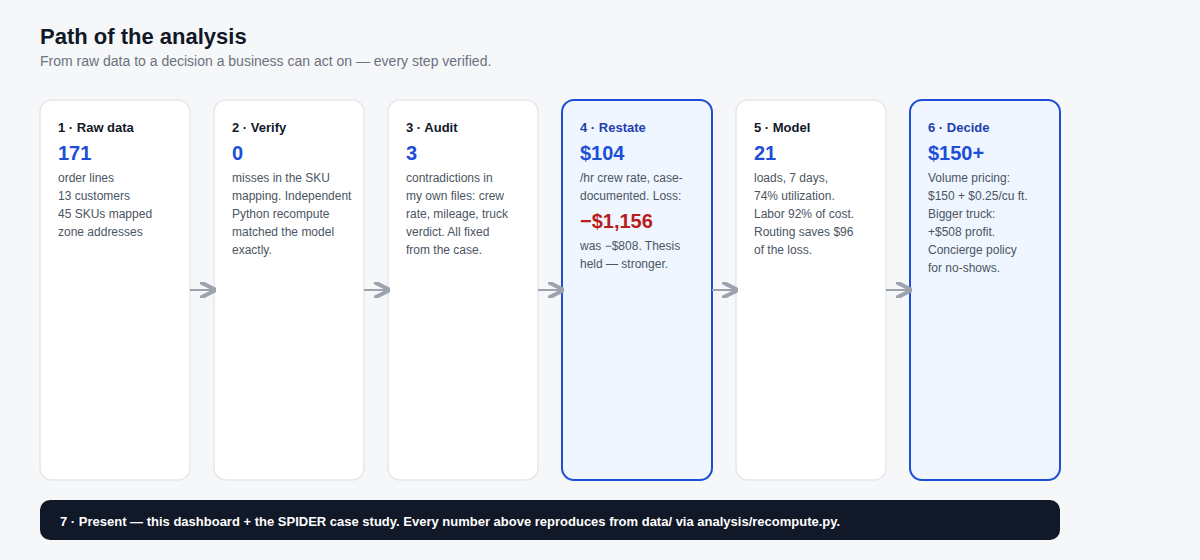1200x560 pixels.
Task: Click 'zone addresses' line
Action: pyautogui.click(x=100, y=232)
